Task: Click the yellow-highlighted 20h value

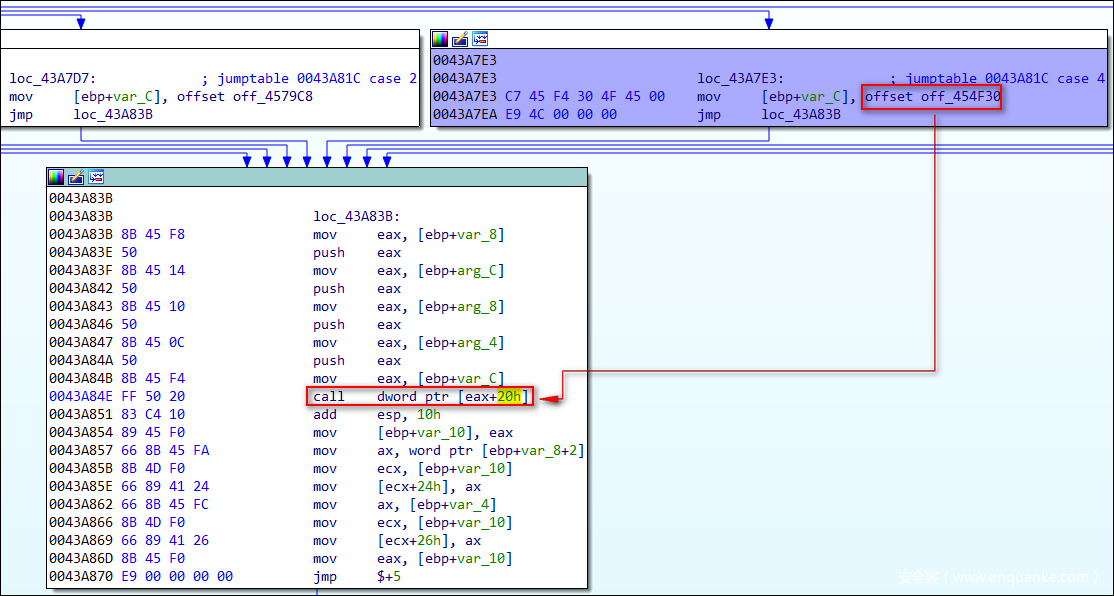Action: click(x=509, y=397)
